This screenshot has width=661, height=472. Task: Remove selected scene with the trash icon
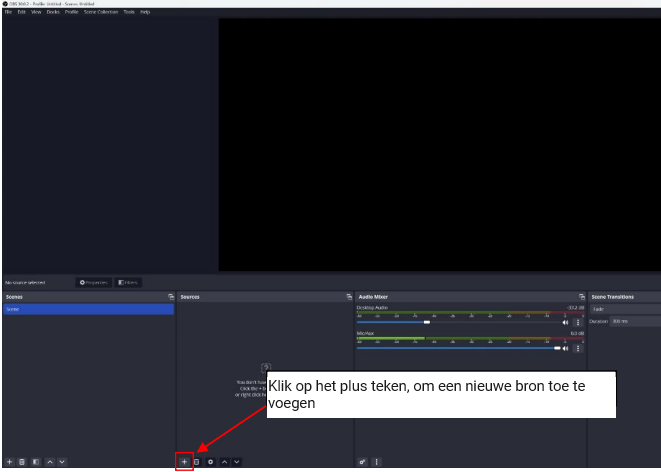click(x=22, y=462)
